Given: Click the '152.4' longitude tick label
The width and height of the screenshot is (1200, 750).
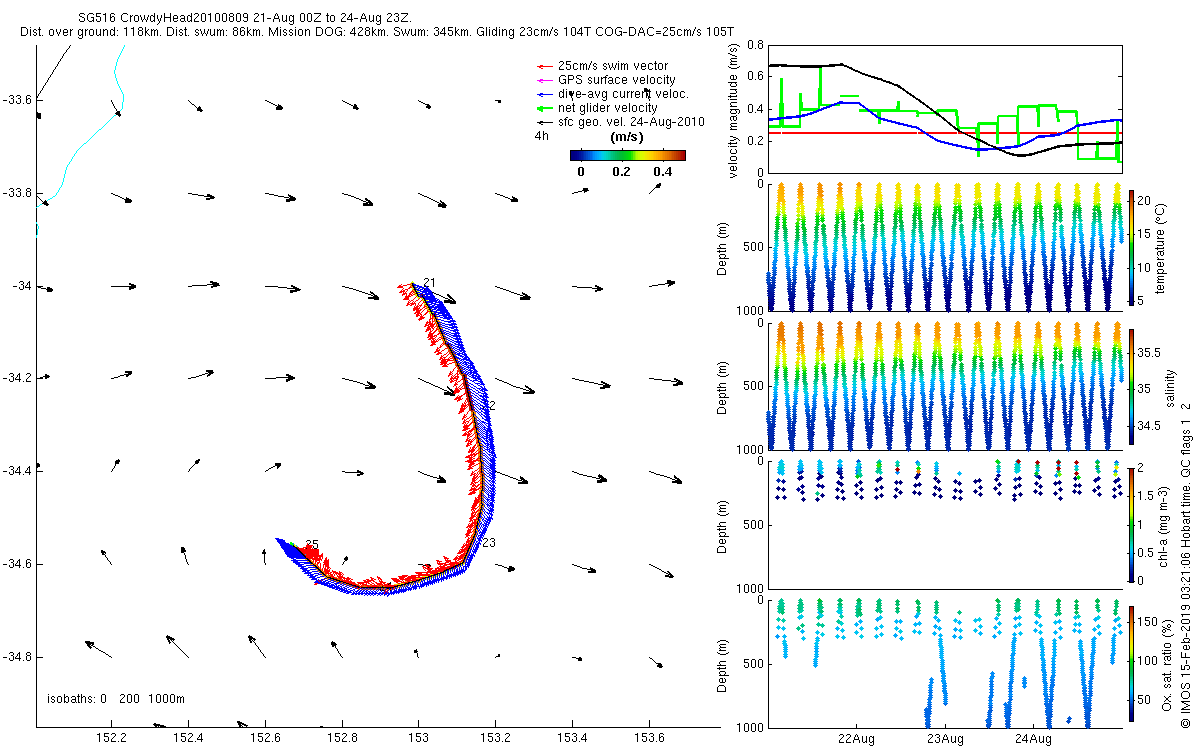Looking at the screenshot, I should [x=187, y=738].
